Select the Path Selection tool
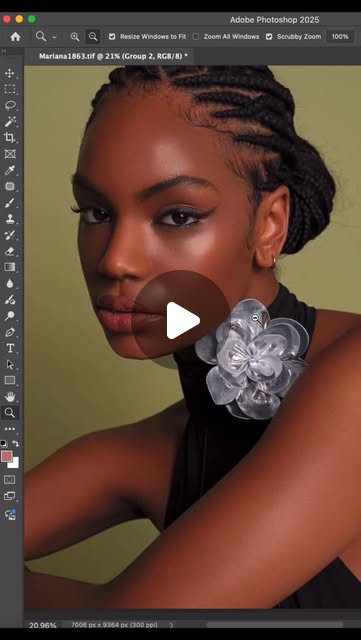 point(10,364)
